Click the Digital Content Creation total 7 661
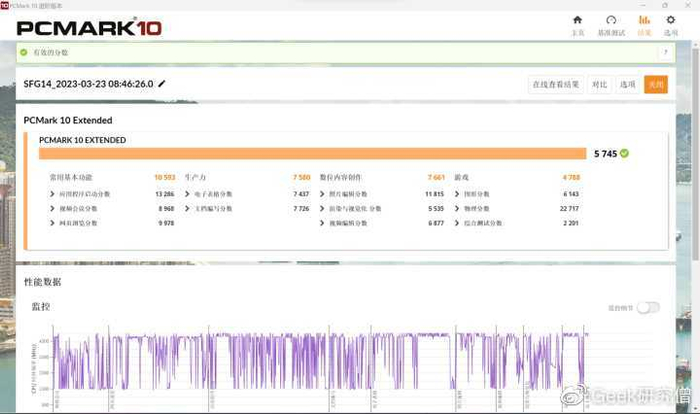This screenshot has height=414, width=700. tap(436, 177)
